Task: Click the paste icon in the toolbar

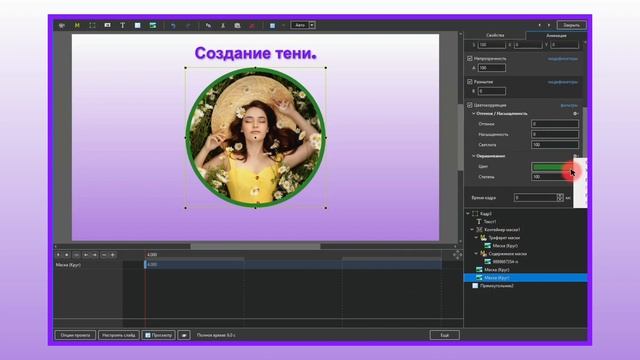Action: tap(237, 25)
